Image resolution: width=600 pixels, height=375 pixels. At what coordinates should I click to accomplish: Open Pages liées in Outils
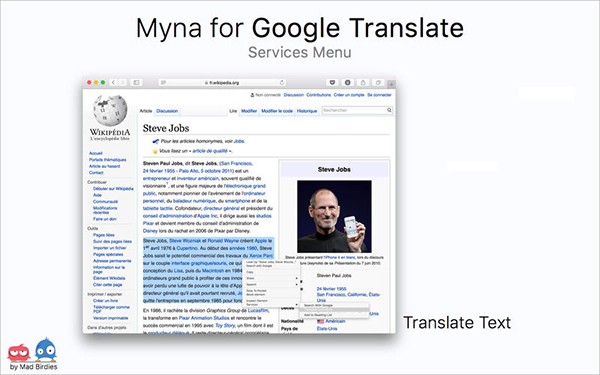click(x=104, y=235)
